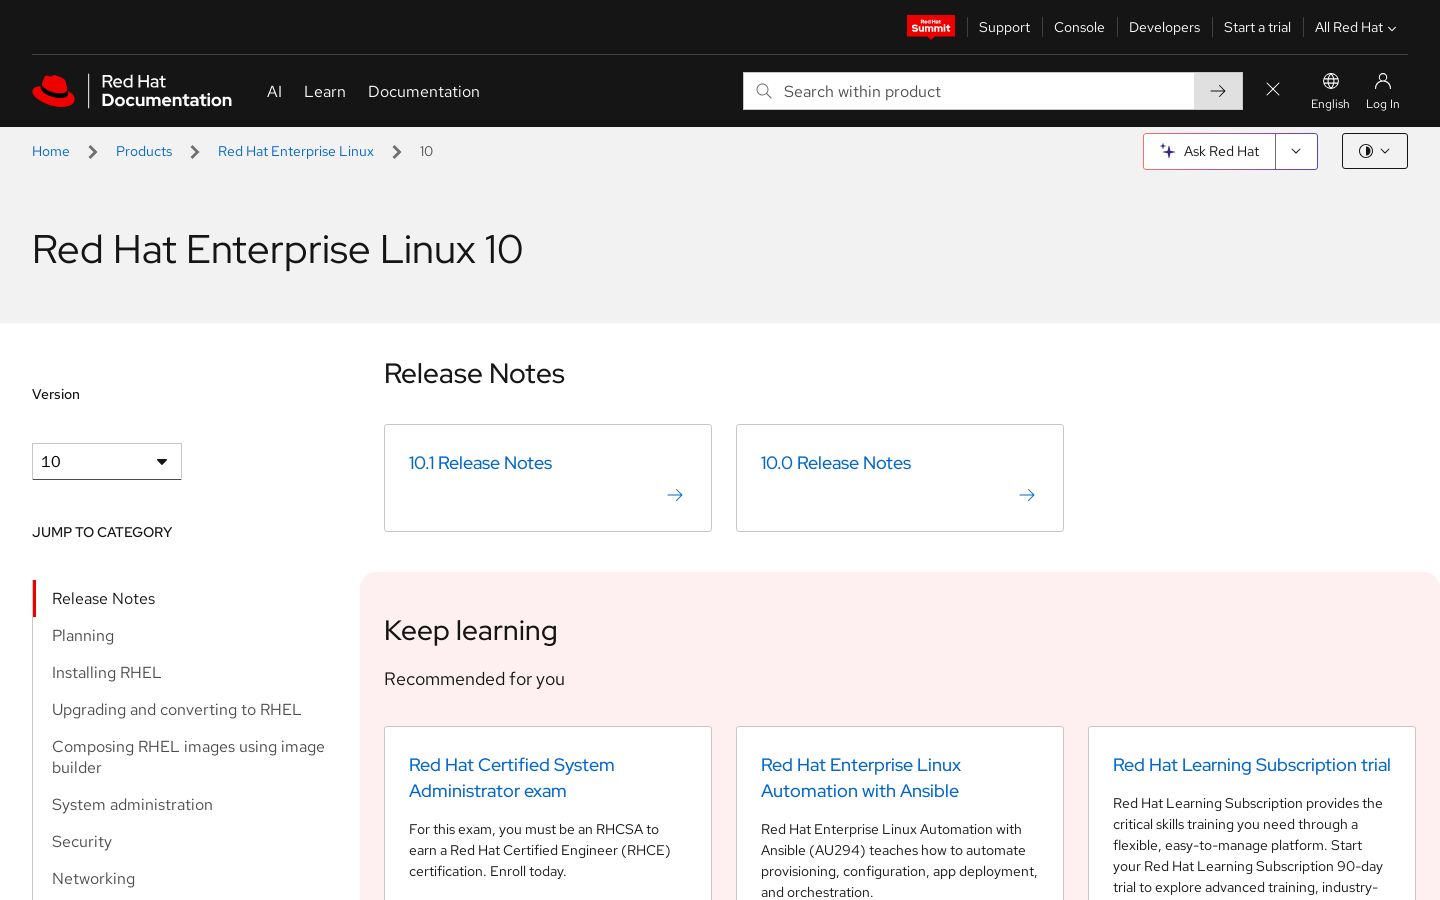Visit the Developers link

pos(1164,27)
